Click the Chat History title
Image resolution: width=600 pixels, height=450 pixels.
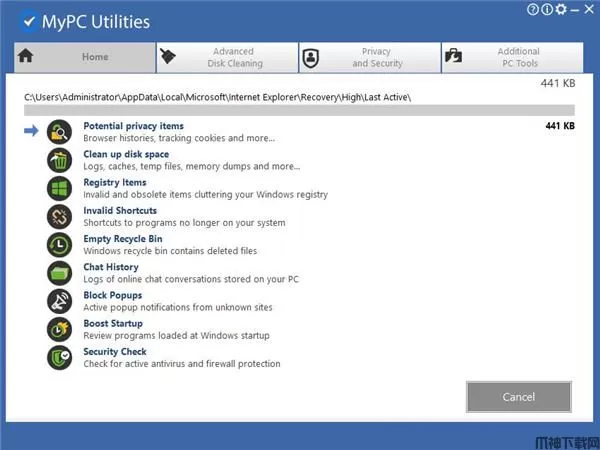tap(111, 267)
